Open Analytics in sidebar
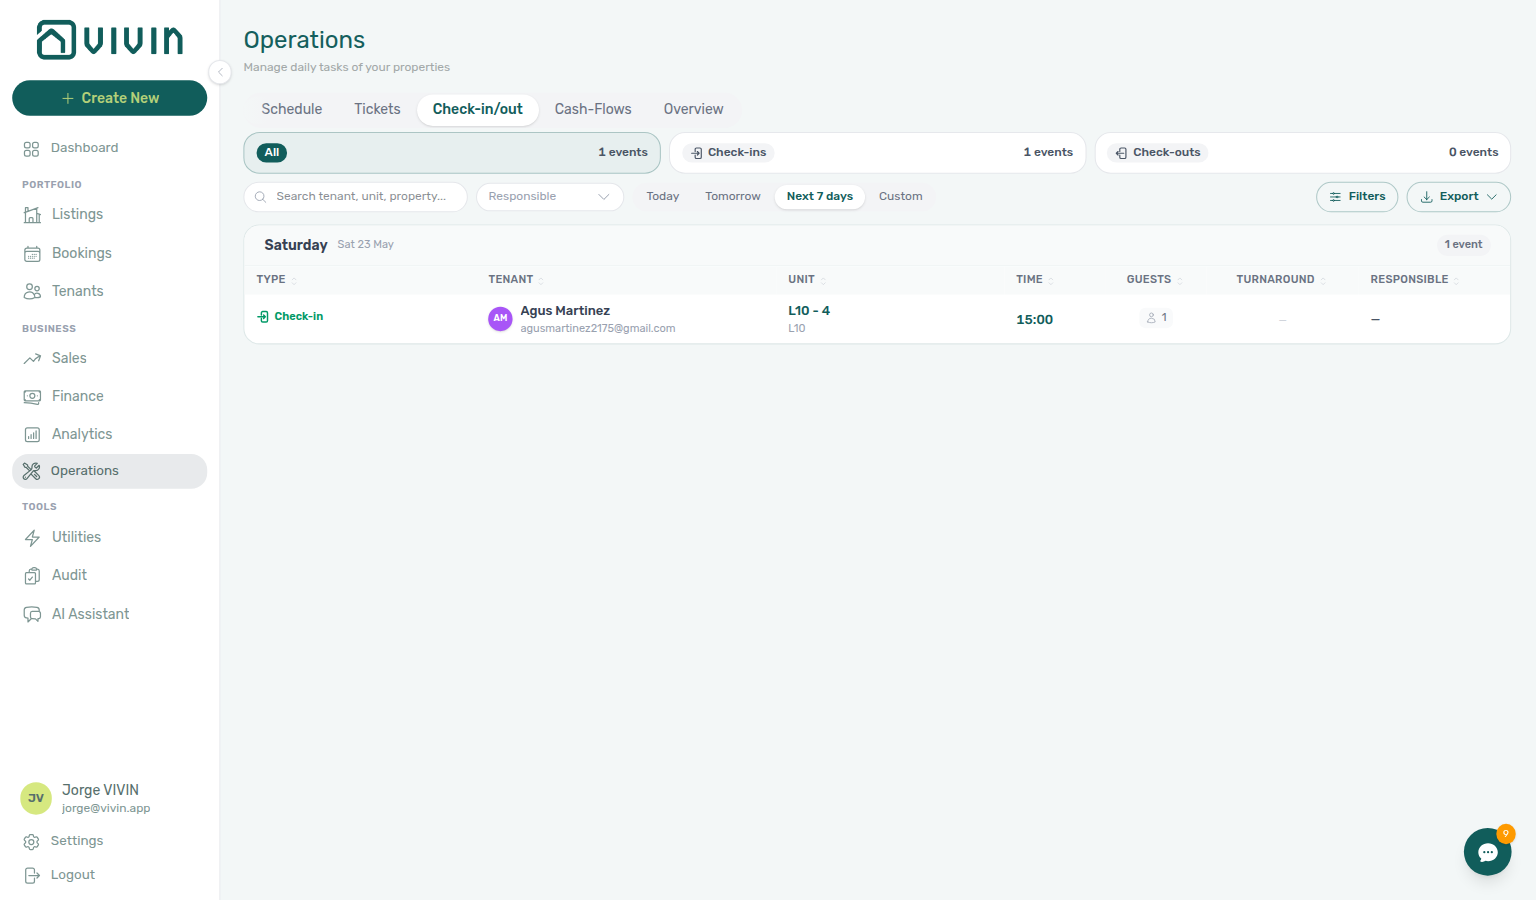This screenshot has width=1536, height=900. [x=82, y=434]
